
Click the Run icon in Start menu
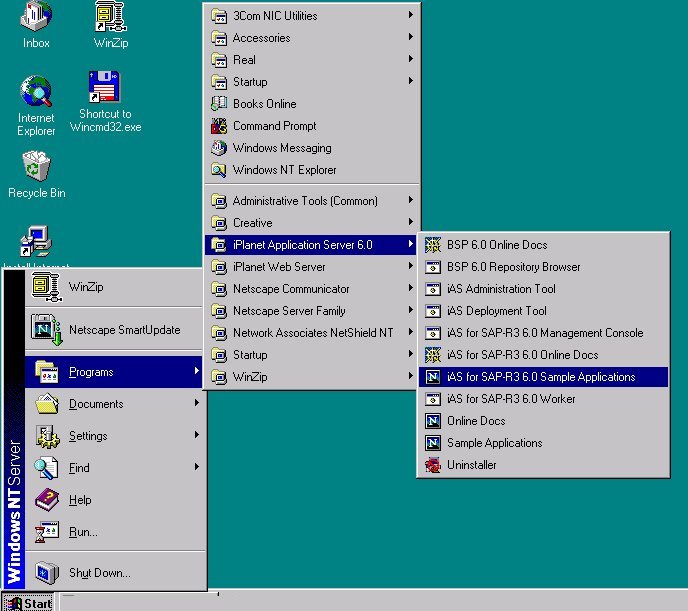[x=47, y=532]
